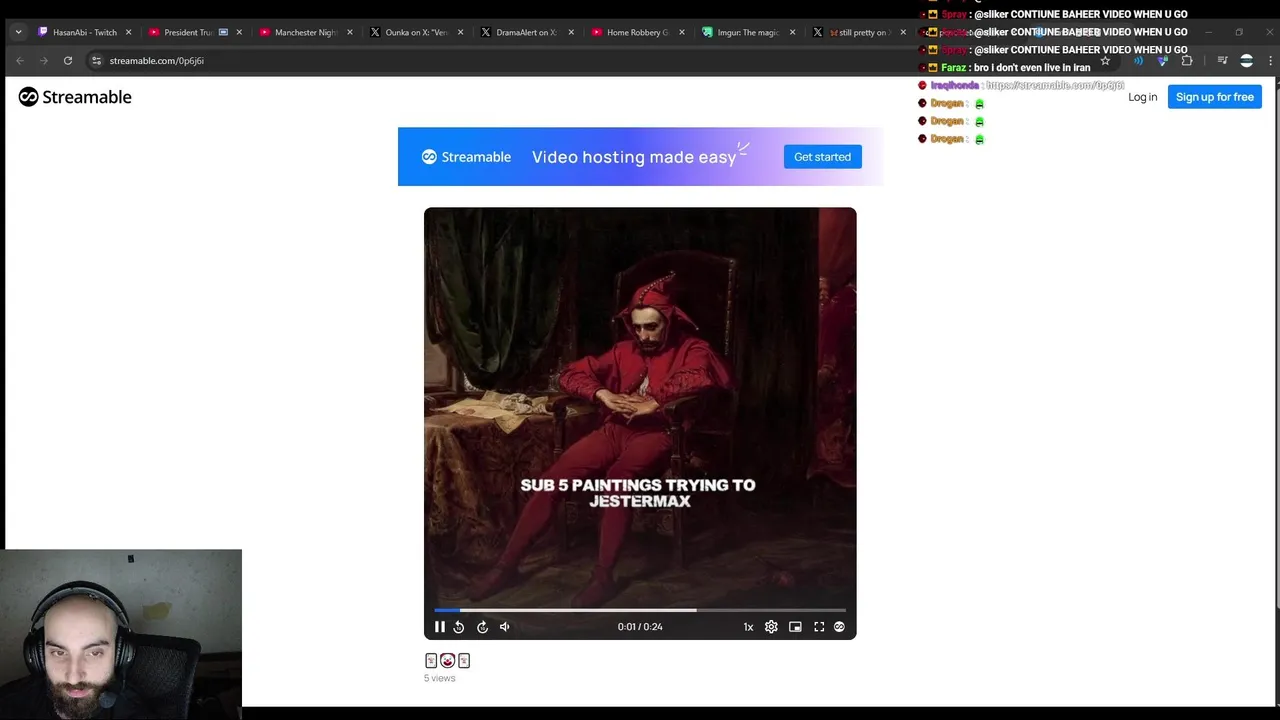Image resolution: width=1280 pixels, height=720 pixels.
Task: Click Iraqihonda's streamable link in chat
Action: [x=1055, y=86]
